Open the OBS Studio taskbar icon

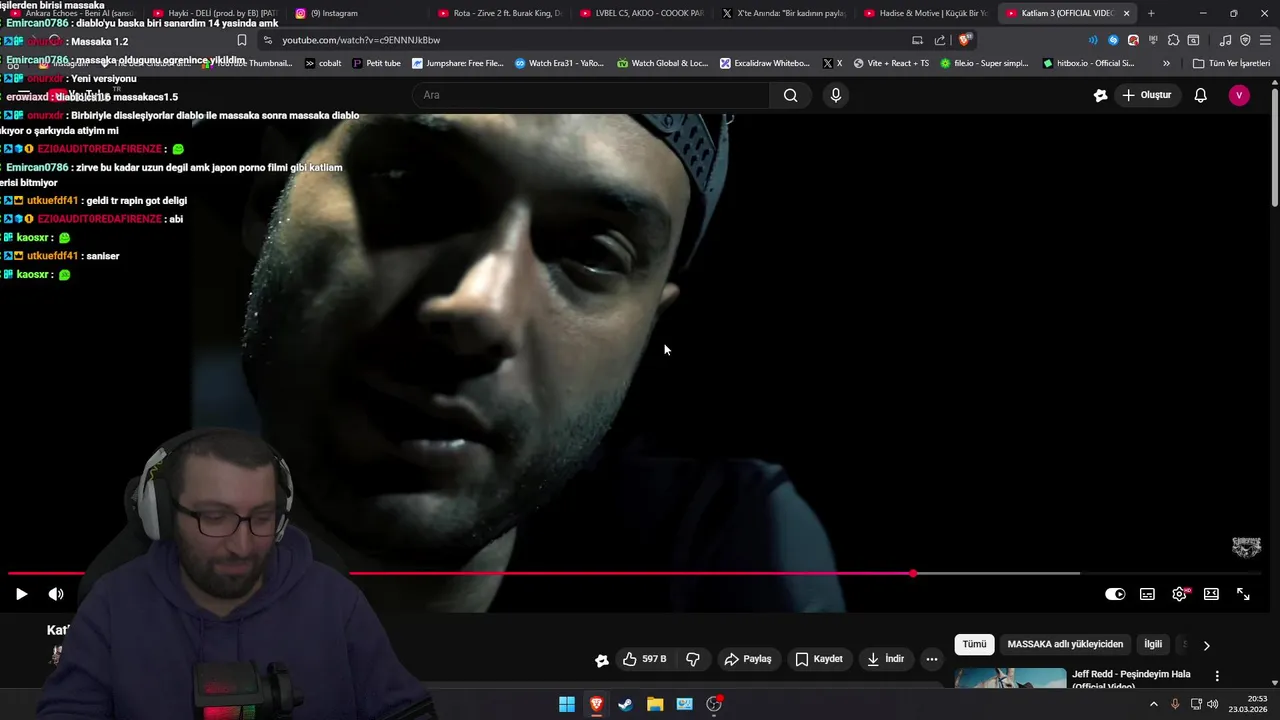(x=714, y=704)
